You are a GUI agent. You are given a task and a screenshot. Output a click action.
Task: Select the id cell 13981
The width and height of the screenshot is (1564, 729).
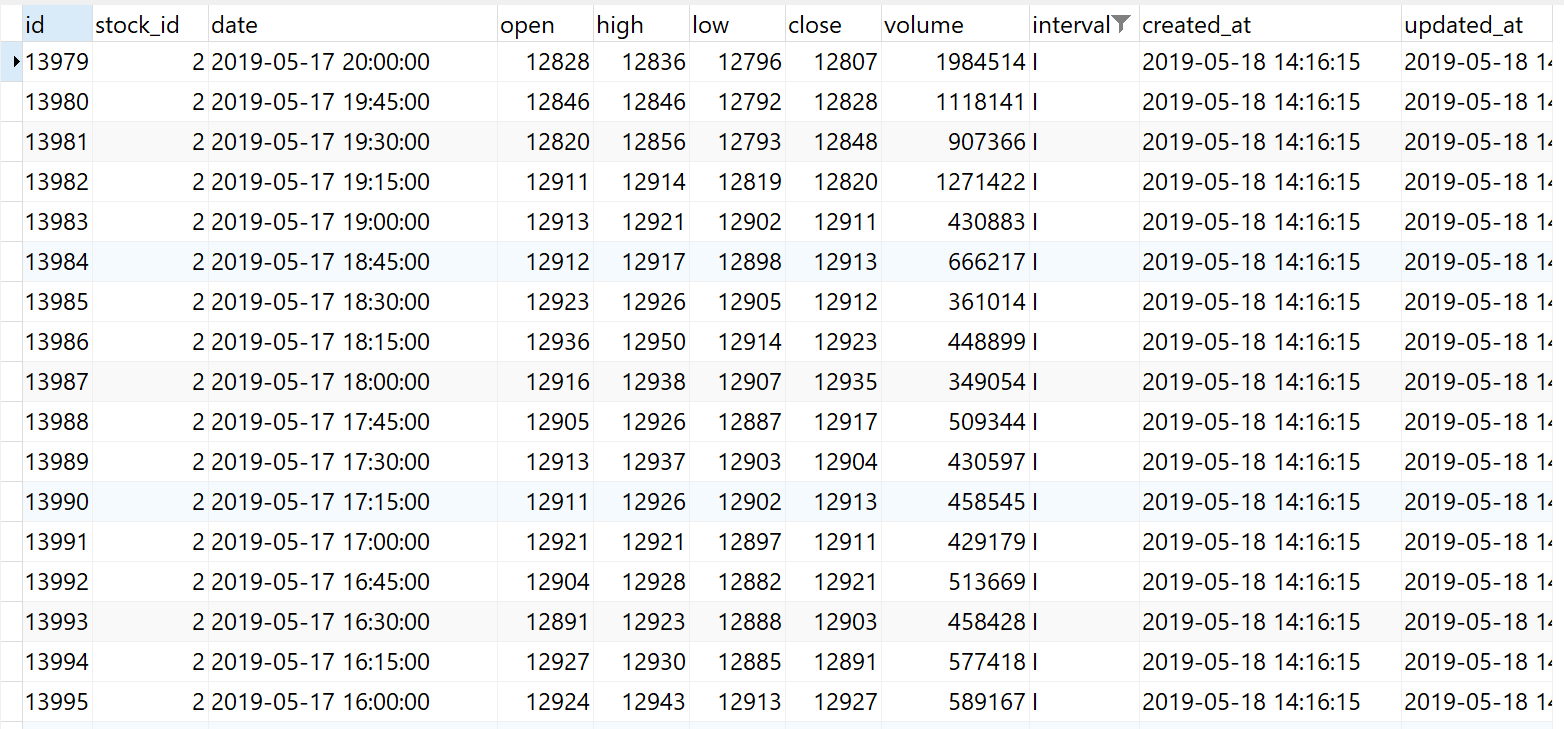[57, 142]
